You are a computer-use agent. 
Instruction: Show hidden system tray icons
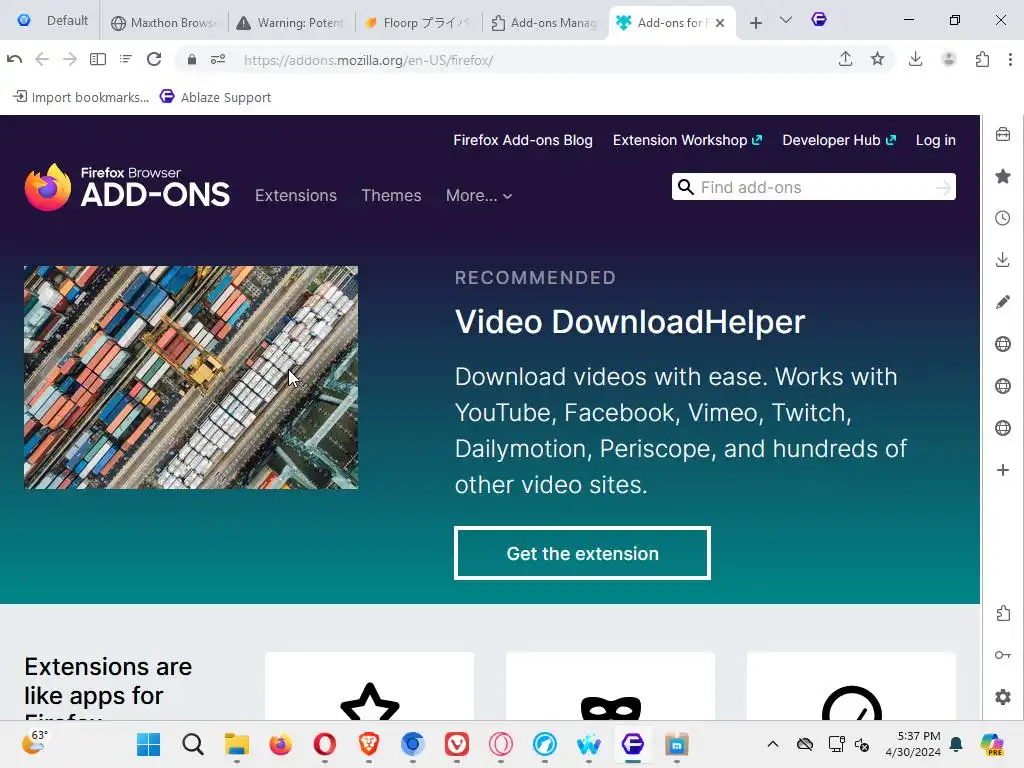773,744
